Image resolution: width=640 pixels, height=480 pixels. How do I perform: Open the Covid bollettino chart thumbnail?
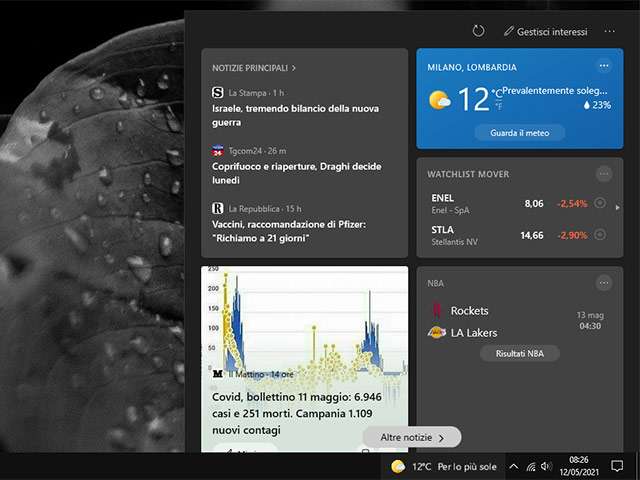point(304,320)
